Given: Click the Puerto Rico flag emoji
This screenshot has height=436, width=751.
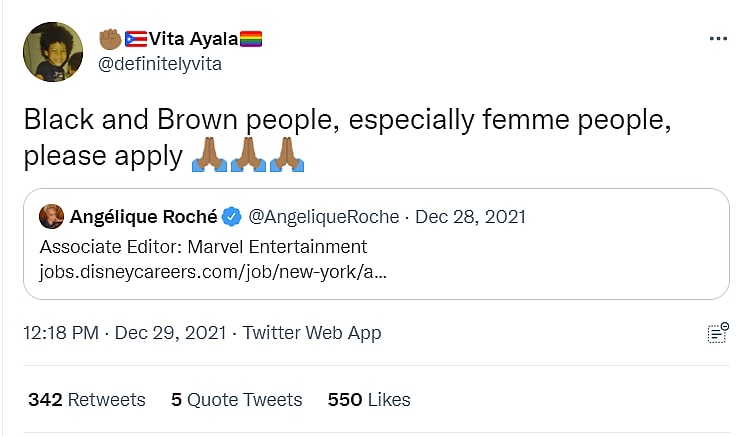Looking at the screenshot, I should coord(135,39).
